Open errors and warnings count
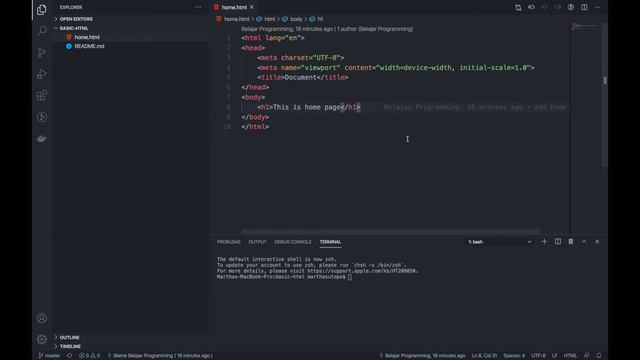Screen dimensions: 640x360 click(89, 356)
